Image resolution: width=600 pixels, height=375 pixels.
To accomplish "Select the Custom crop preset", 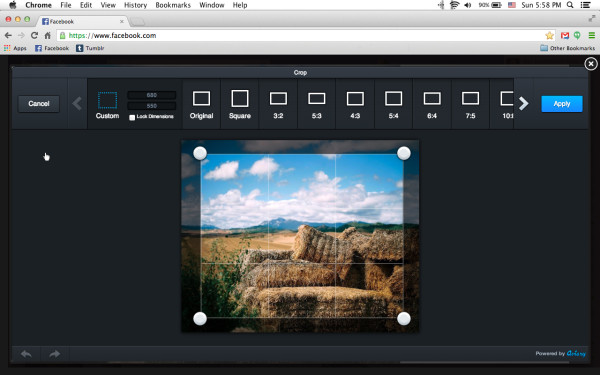I will click(107, 105).
